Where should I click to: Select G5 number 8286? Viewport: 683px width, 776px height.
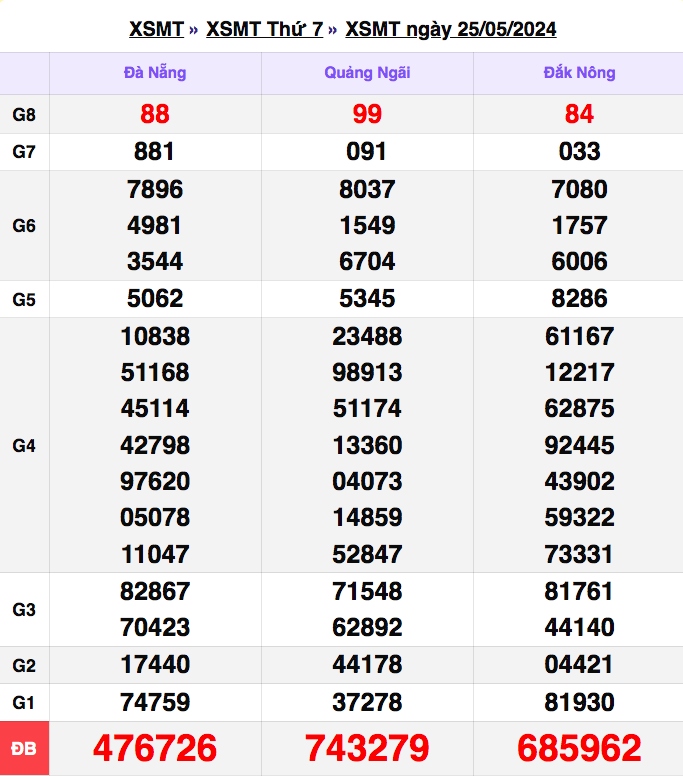pos(580,298)
